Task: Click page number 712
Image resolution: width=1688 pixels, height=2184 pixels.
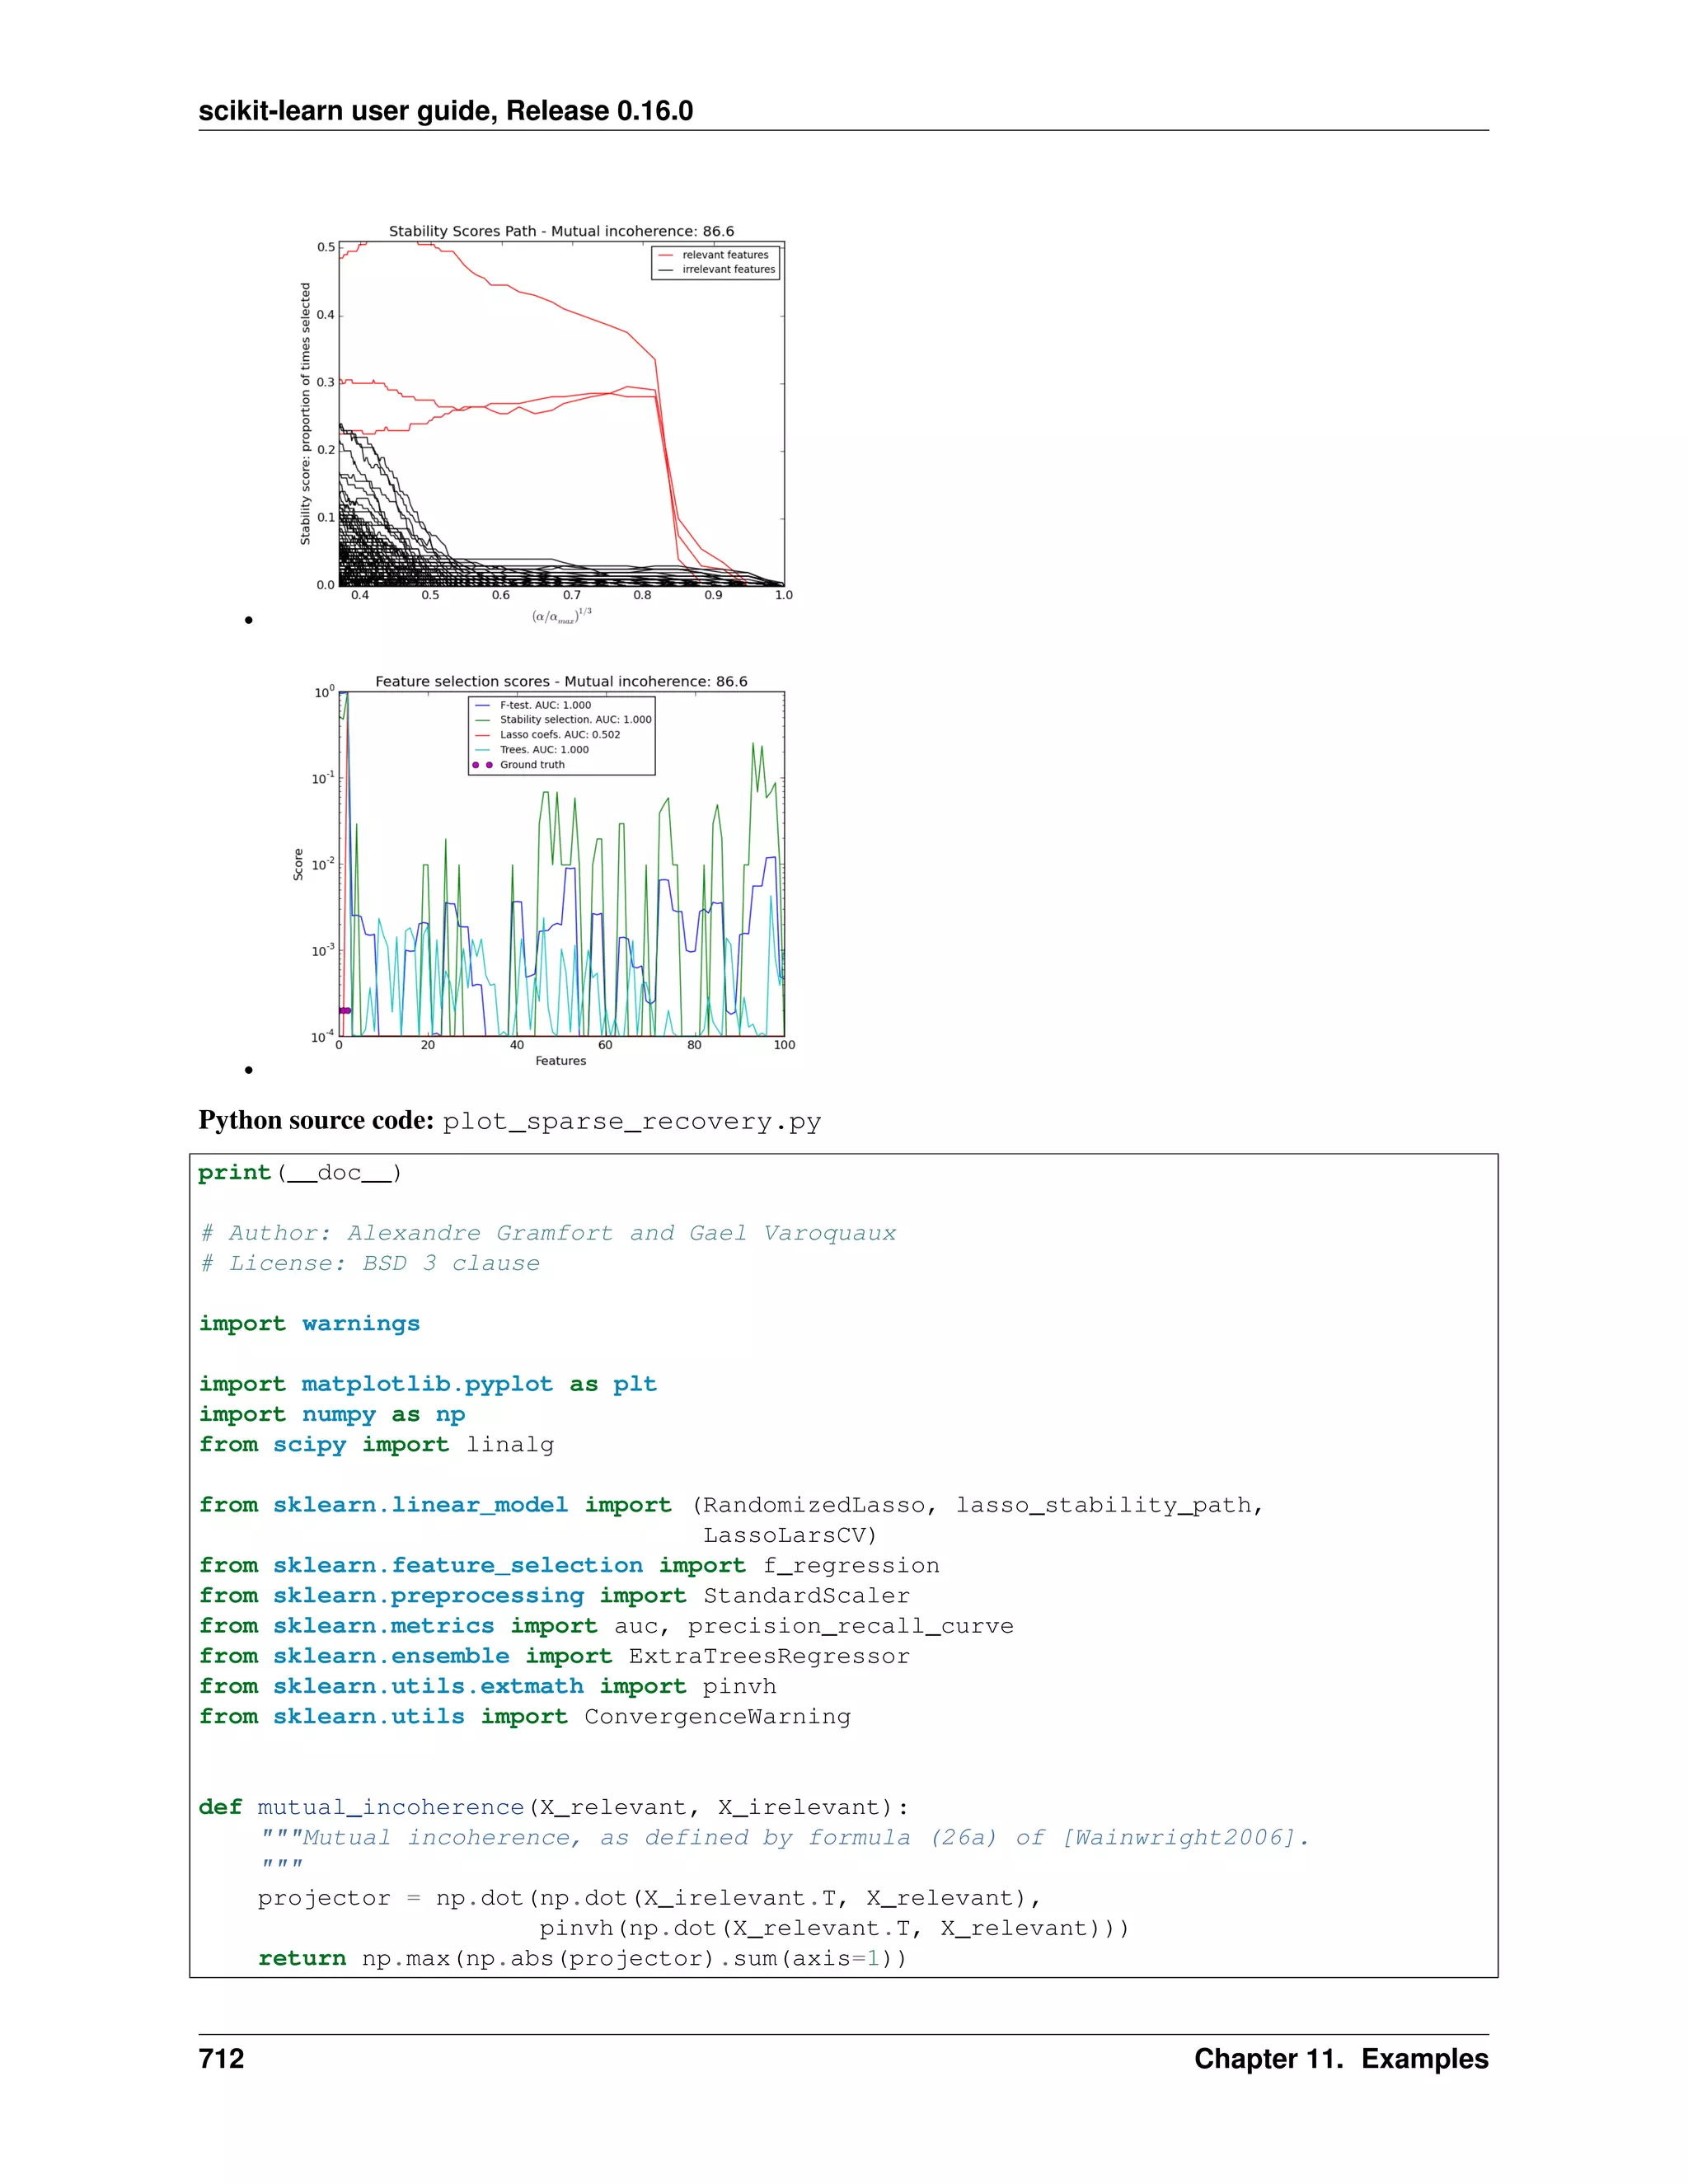Action: 221,2059
